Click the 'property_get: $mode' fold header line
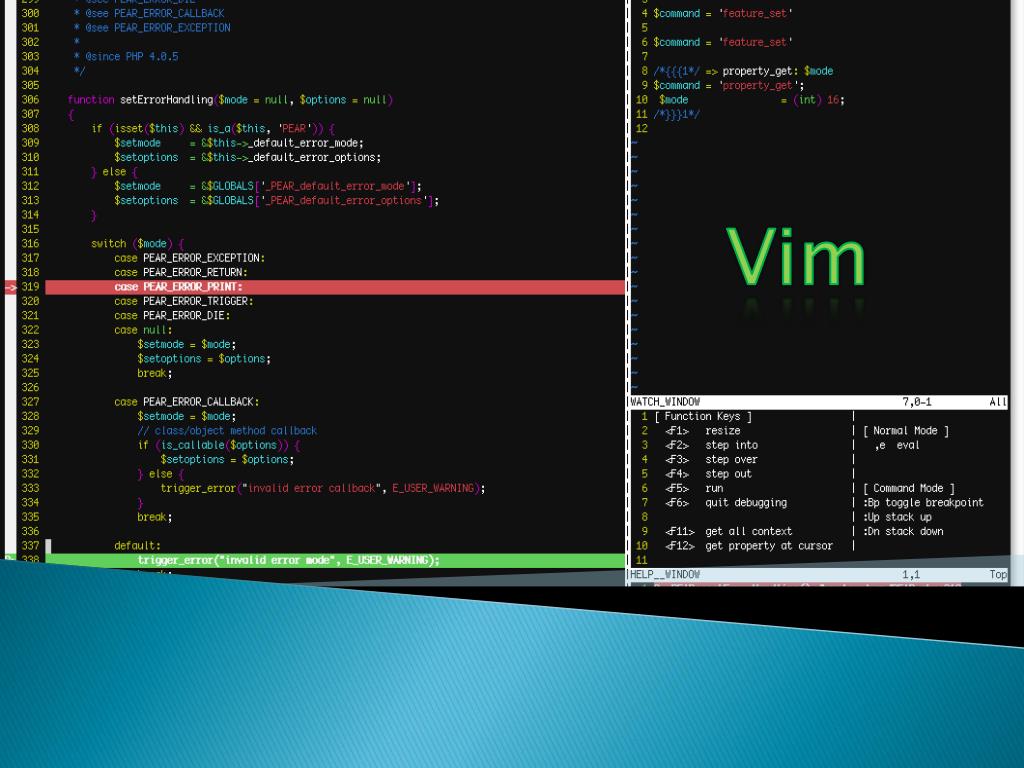 click(743, 71)
